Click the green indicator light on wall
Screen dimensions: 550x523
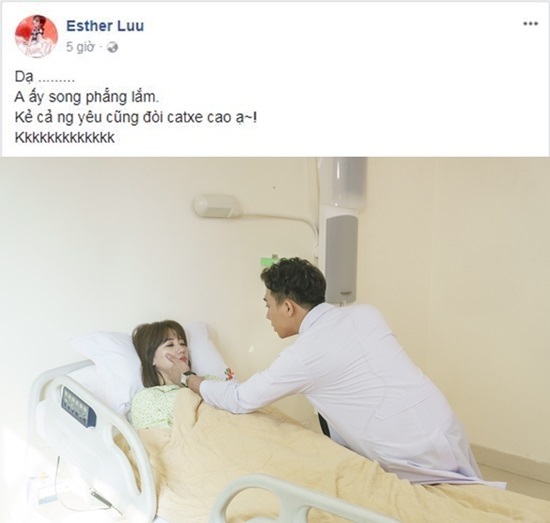click(x=269, y=261)
